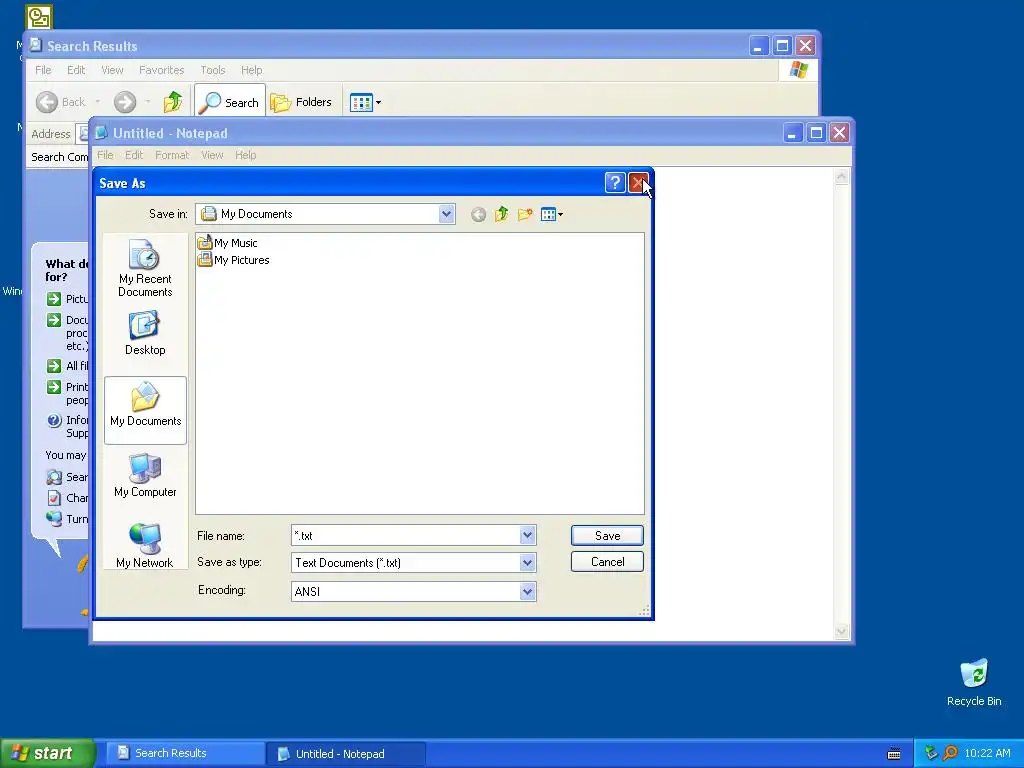Create new folder in Save As dialog
The image size is (1024, 768).
click(525, 214)
